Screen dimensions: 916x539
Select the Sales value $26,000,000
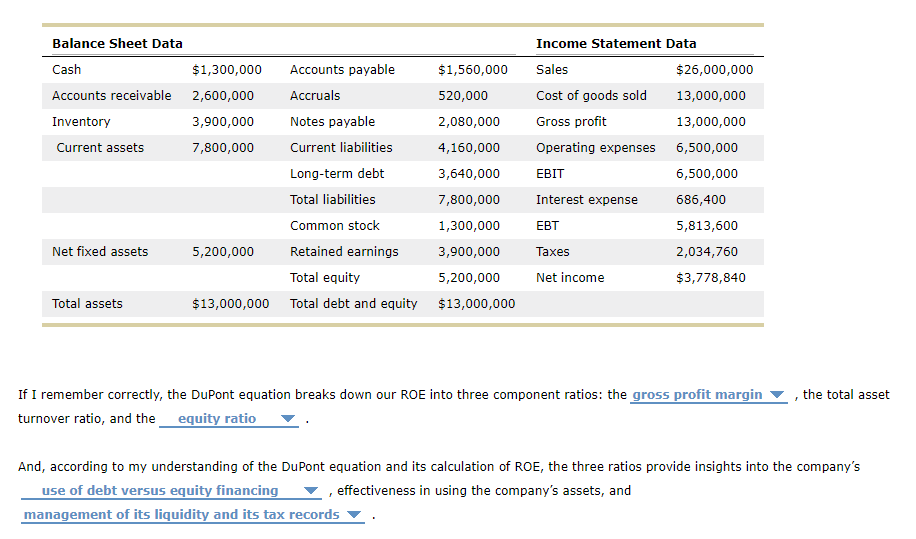click(715, 70)
